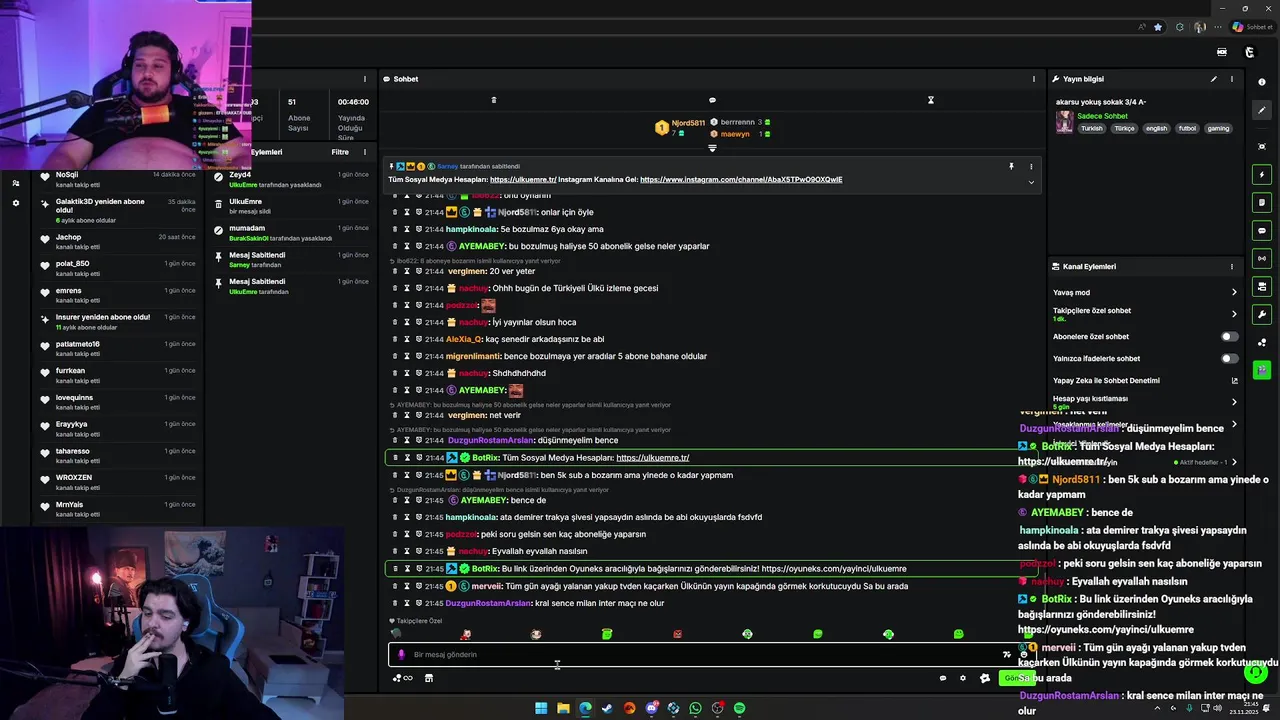The width and height of the screenshot is (1280, 720).
Task: Open Sadece Sohbet category link
Action: pos(1102,116)
